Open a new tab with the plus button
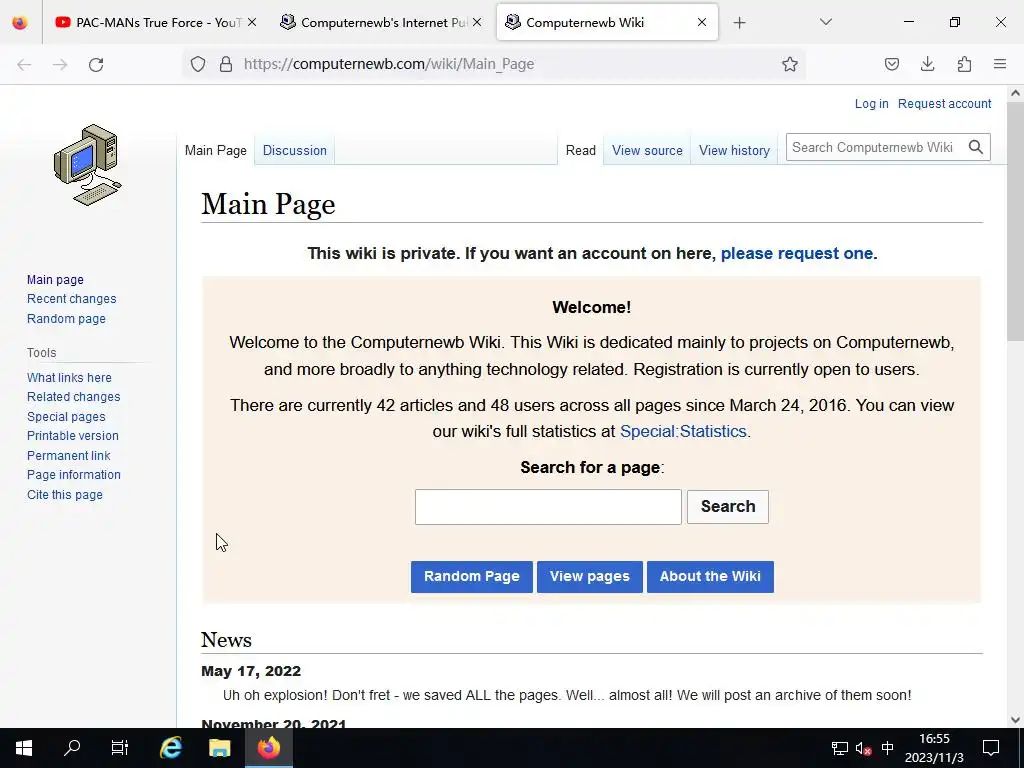This screenshot has height=768, width=1024. [x=739, y=23]
